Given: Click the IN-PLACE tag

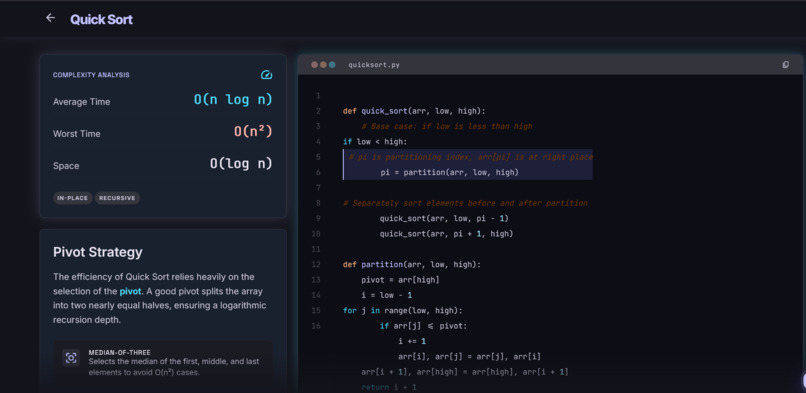Looking at the screenshot, I should pyautogui.click(x=72, y=198).
